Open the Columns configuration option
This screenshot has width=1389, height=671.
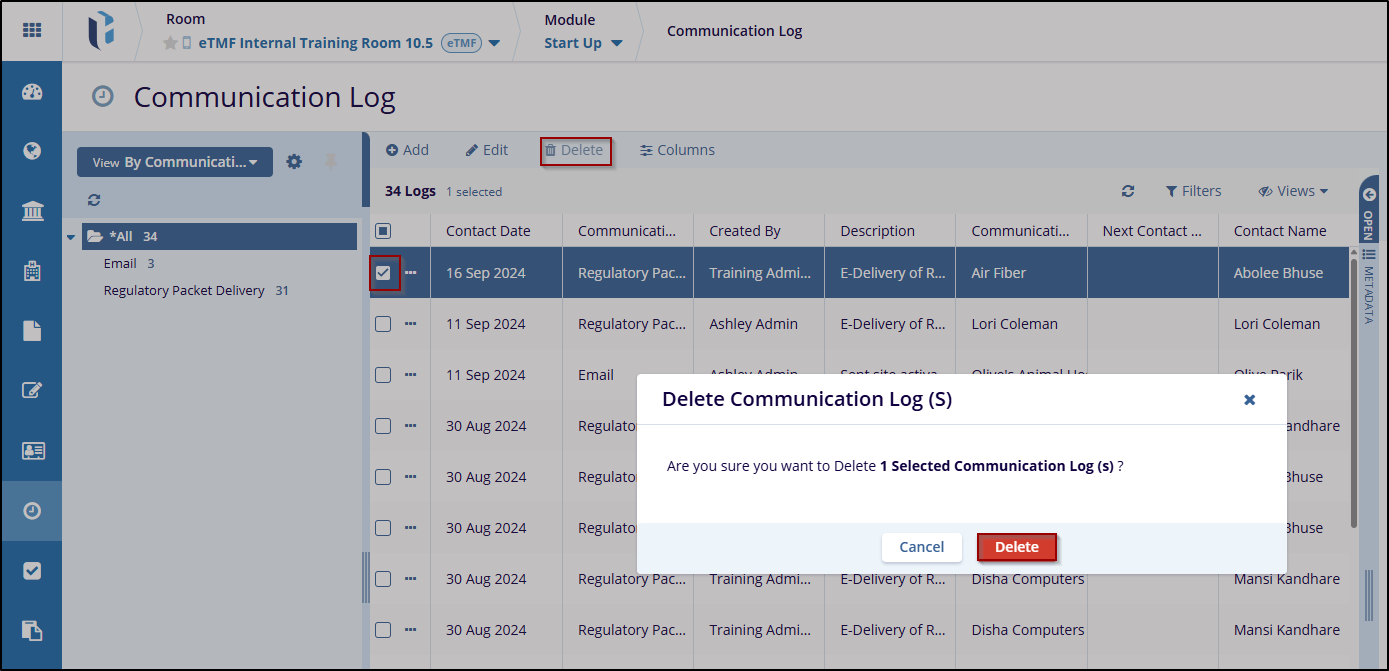[x=677, y=150]
